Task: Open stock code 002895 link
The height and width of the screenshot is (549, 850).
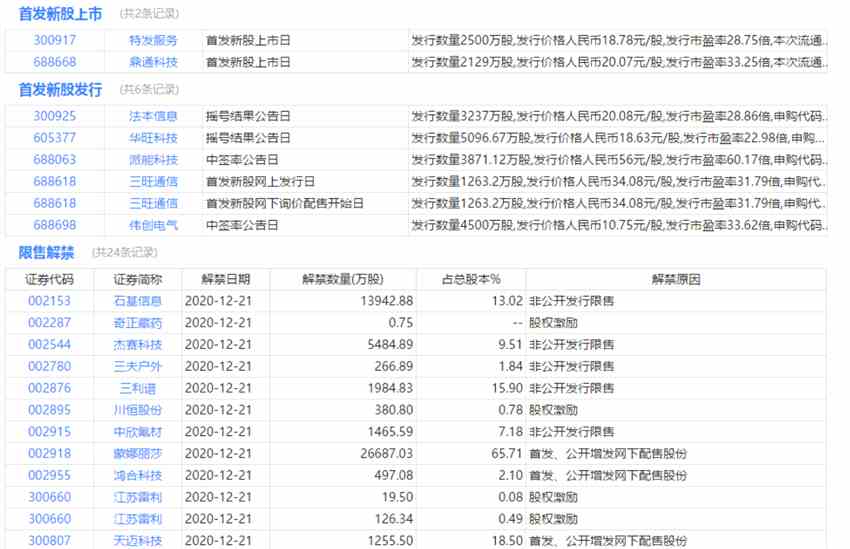Action: tap(49, 410)
